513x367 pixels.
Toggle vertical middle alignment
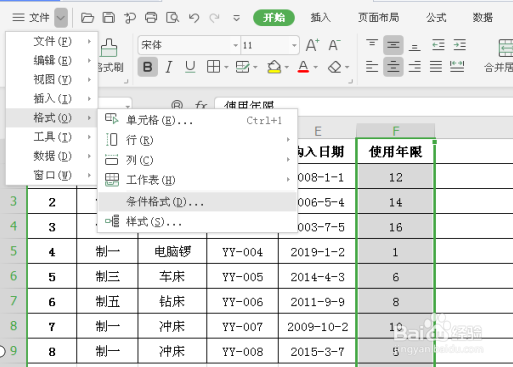(393, 45)
